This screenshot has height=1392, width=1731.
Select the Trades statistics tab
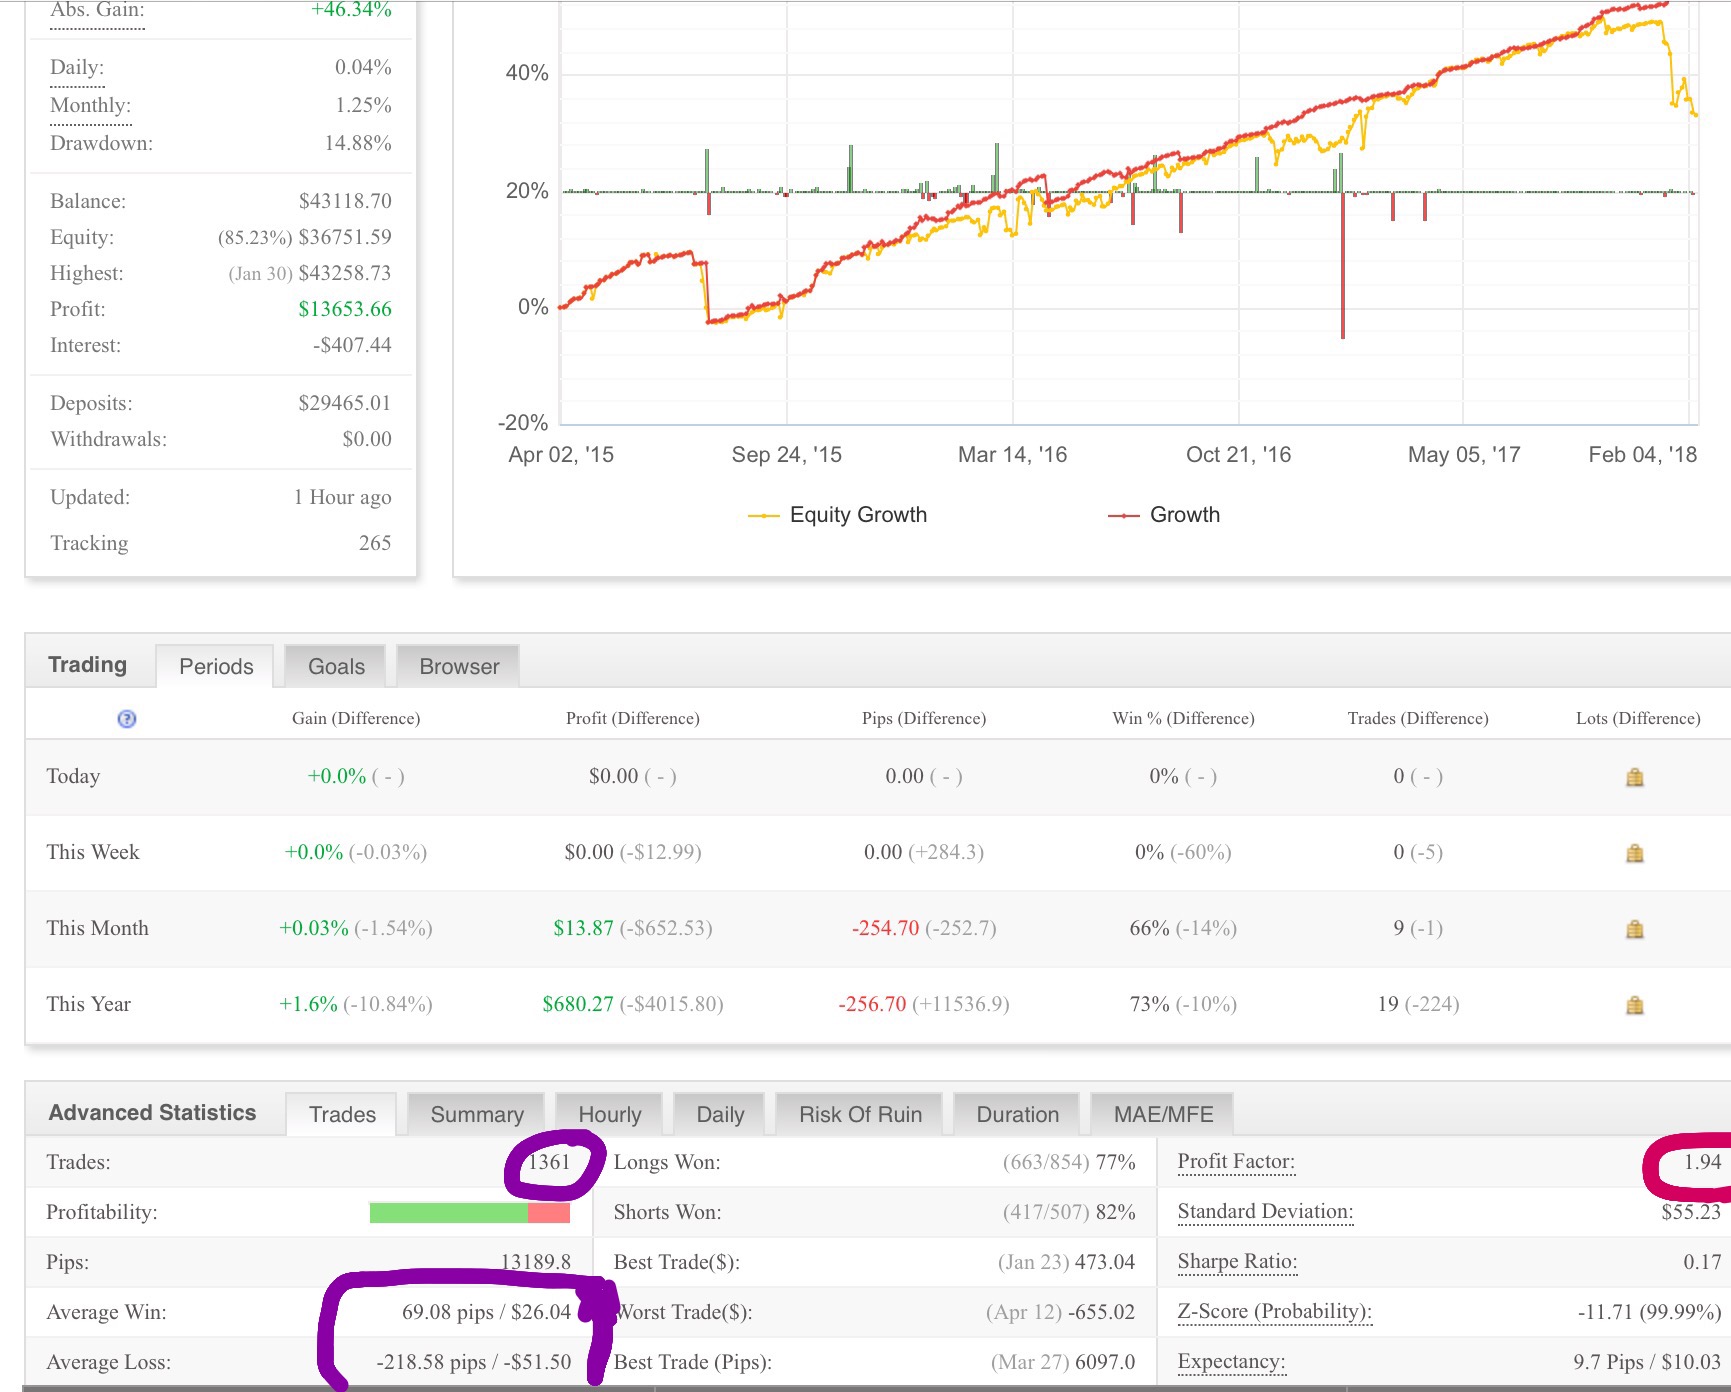point(342,1115)
